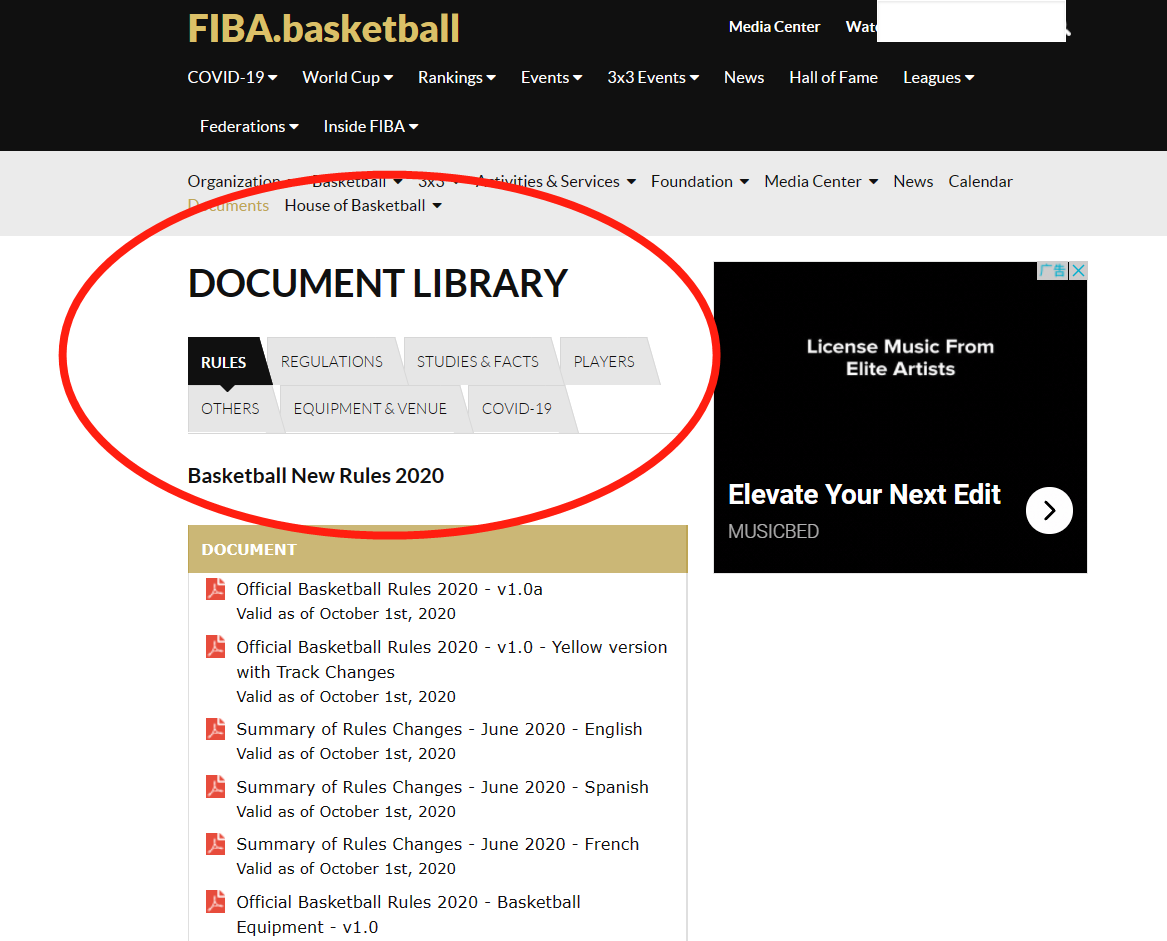Viewport: 1167px width, 941px height.
Task: Click the Media Center link in the black header
Action: point(774,27)
